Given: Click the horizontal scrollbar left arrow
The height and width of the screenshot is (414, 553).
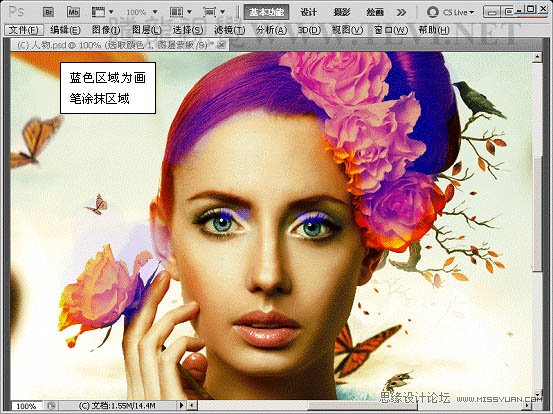Looking at the screenshot, I should pos(192,406).
